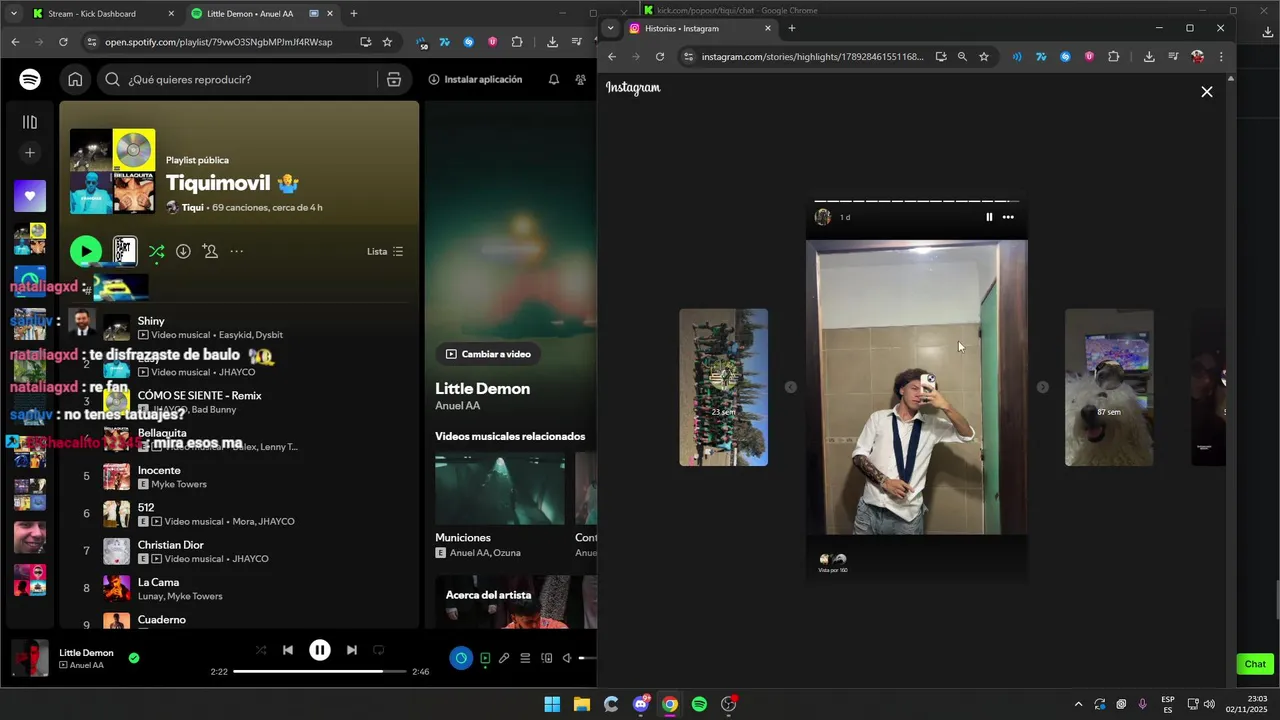Open the playback queue icon
The image size is (1280, 720).
(x=525, y=658)
